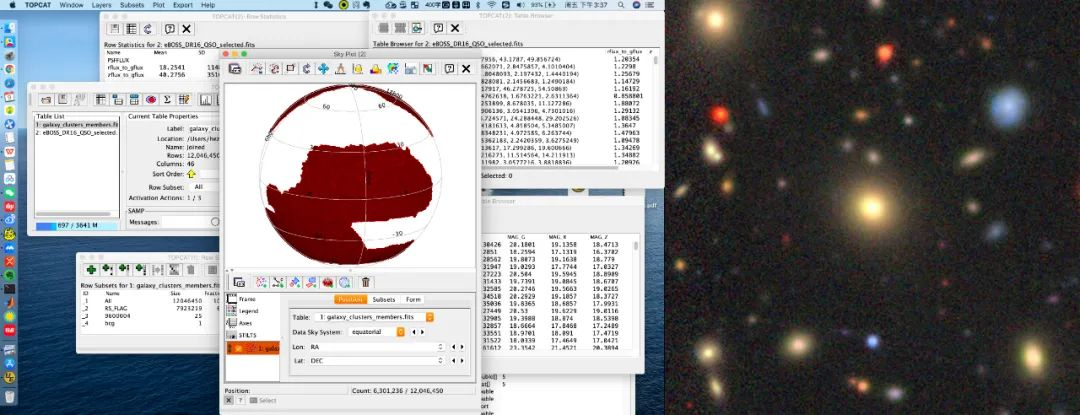
Task: Open the Layers menu in menu bar
Action: tap(103, 5)
